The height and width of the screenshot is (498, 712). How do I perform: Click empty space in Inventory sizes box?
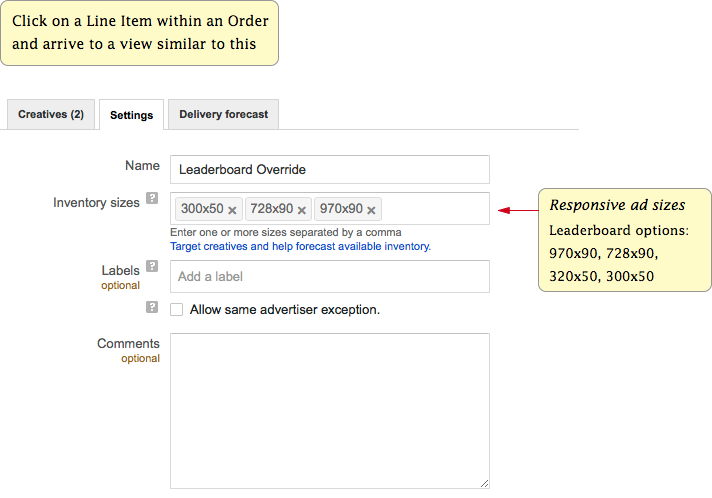435,208
